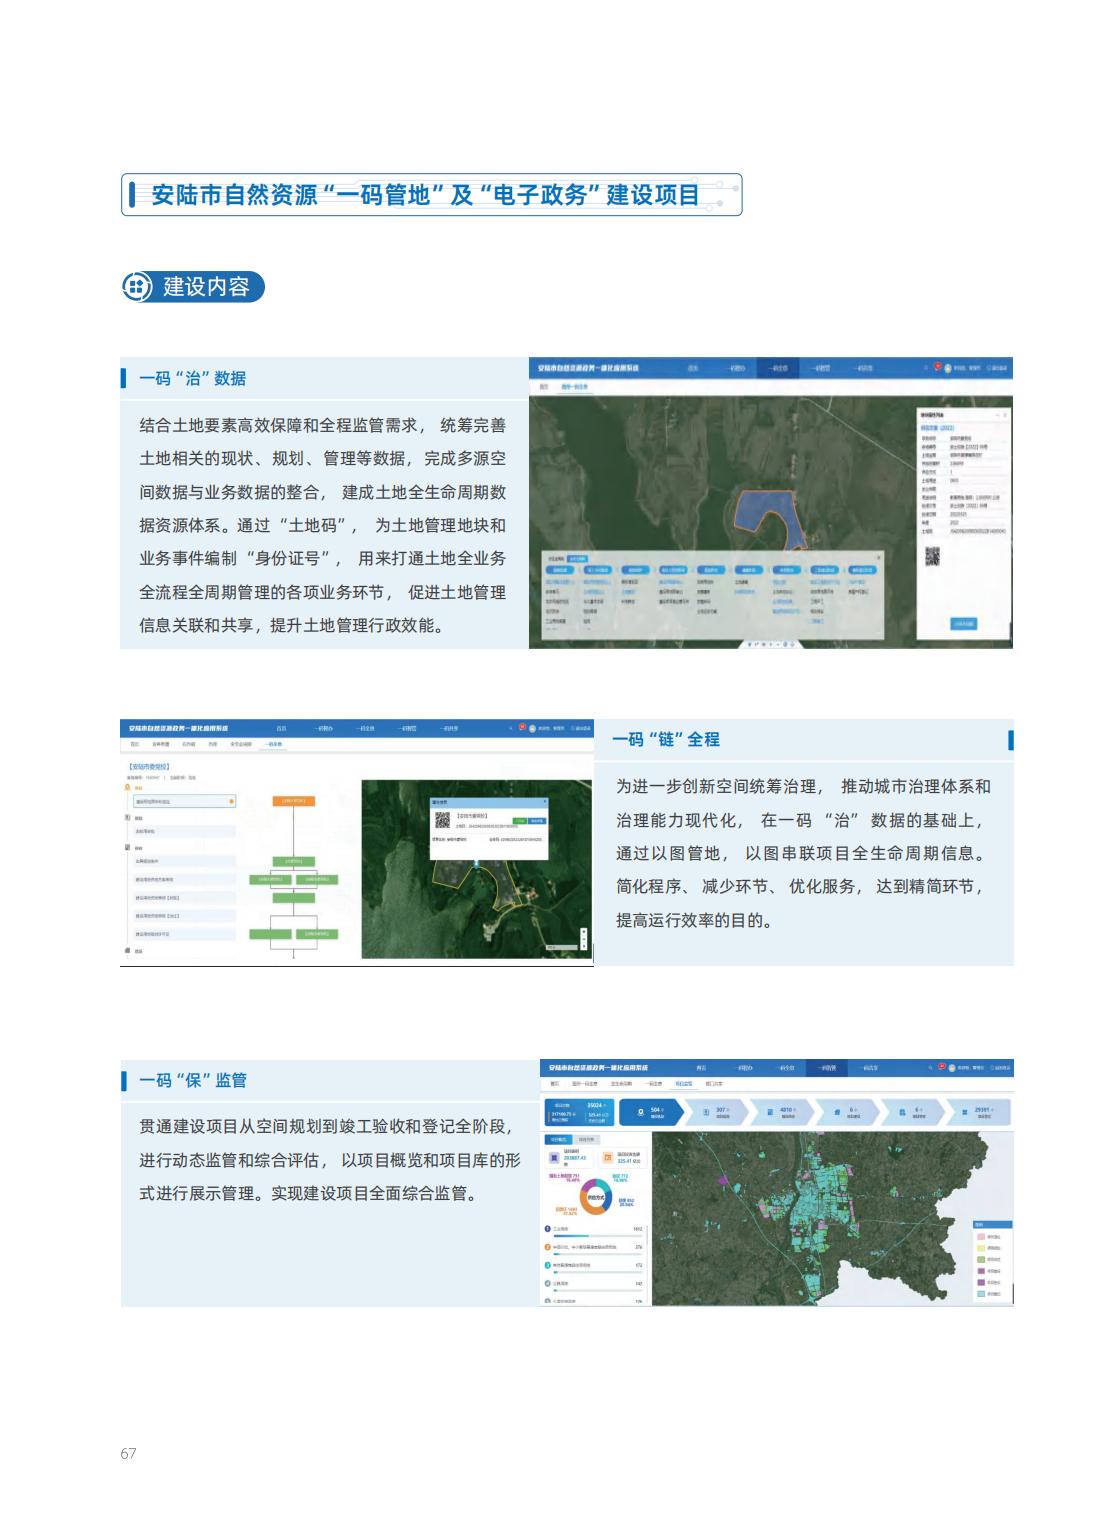This screenshot has height=1528, width=1118.
Task: Click the donut chart in the dashboard left panel
Action: pos(596,1195)
